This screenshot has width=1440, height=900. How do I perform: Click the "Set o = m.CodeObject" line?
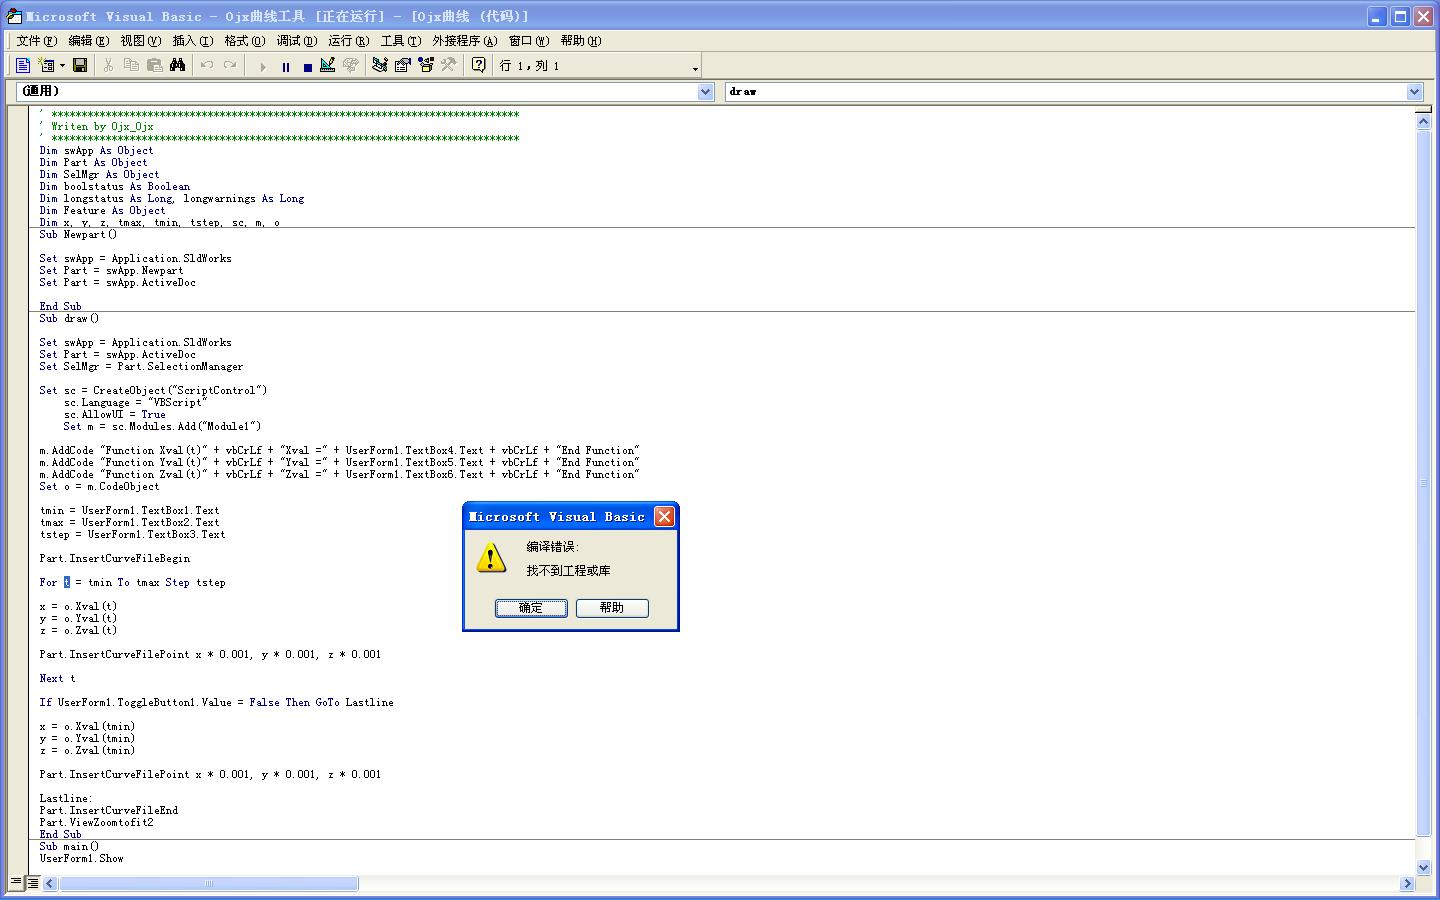pos(99,486)
